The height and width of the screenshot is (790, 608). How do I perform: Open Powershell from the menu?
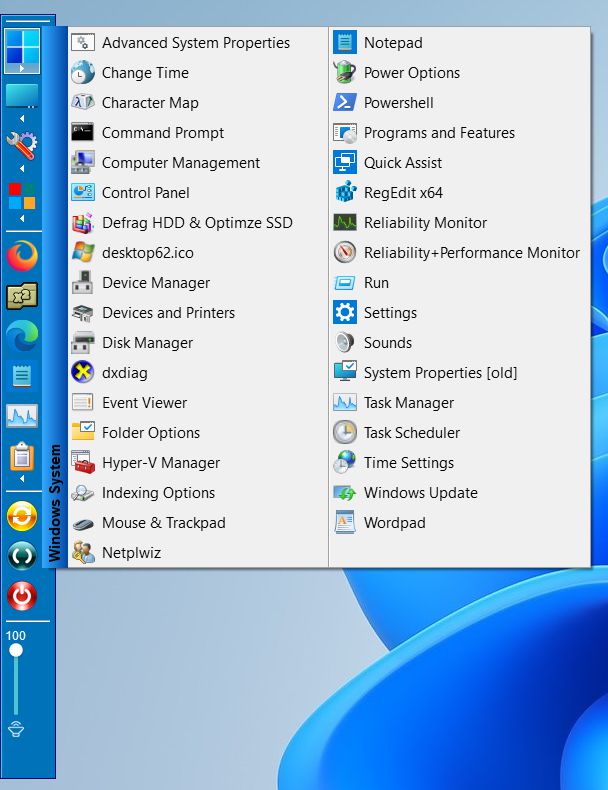pyautogui.click(x=398, y=103)
